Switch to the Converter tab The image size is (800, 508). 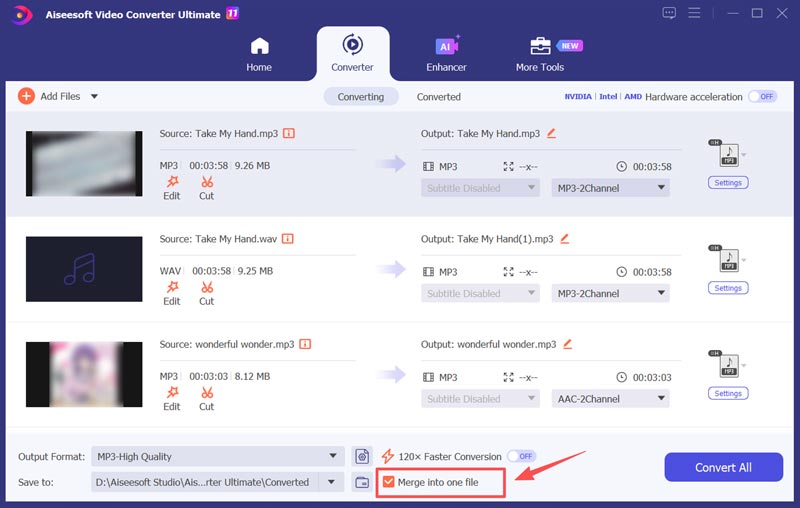(x=352, y=54)
